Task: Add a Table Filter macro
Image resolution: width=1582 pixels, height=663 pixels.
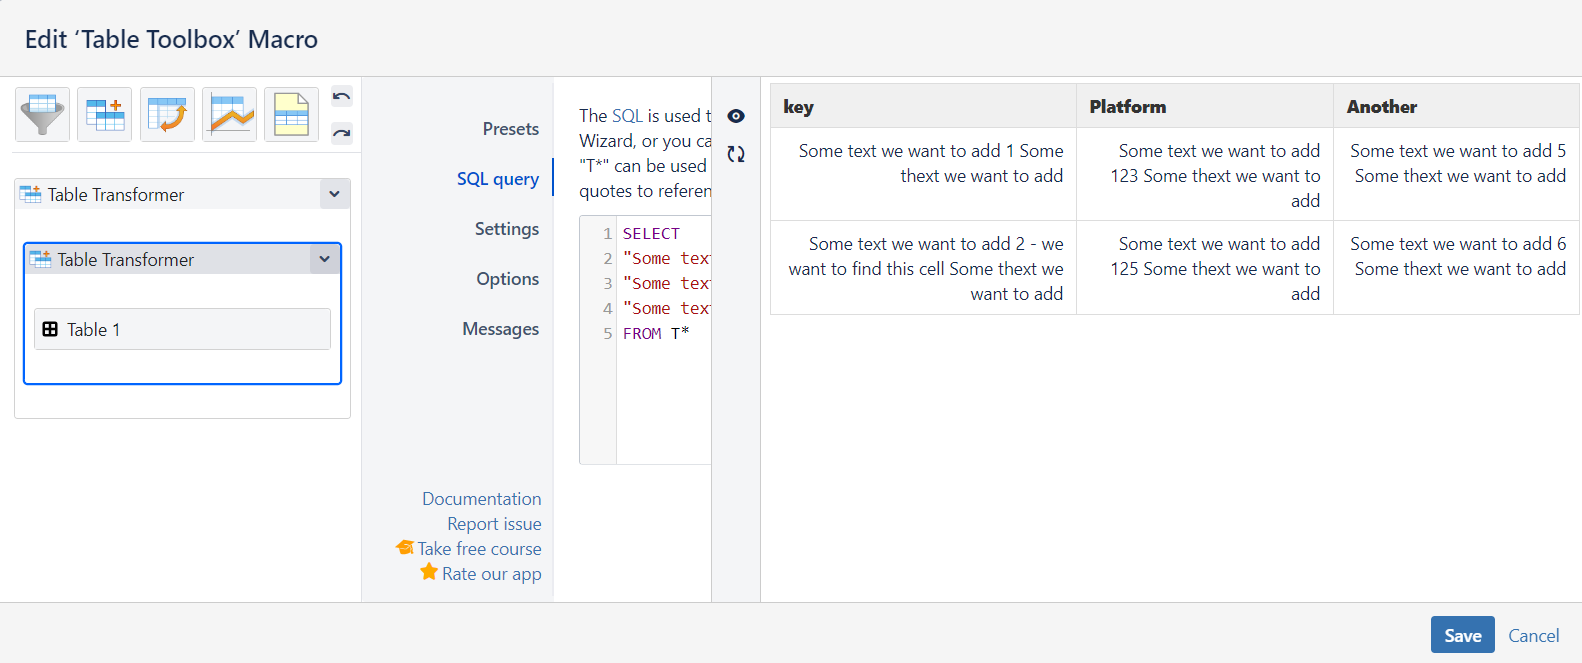Action: point(42,114)
